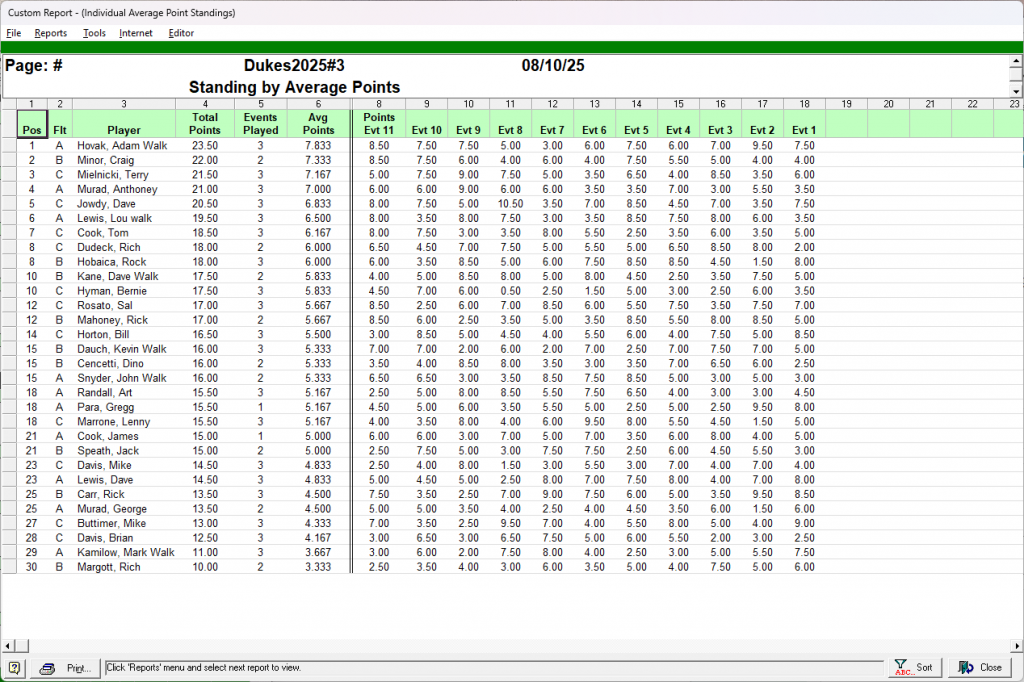This screenshot has width=1024, height=682.
Task: Close the report with the Close button
Action: coord(980,668)
